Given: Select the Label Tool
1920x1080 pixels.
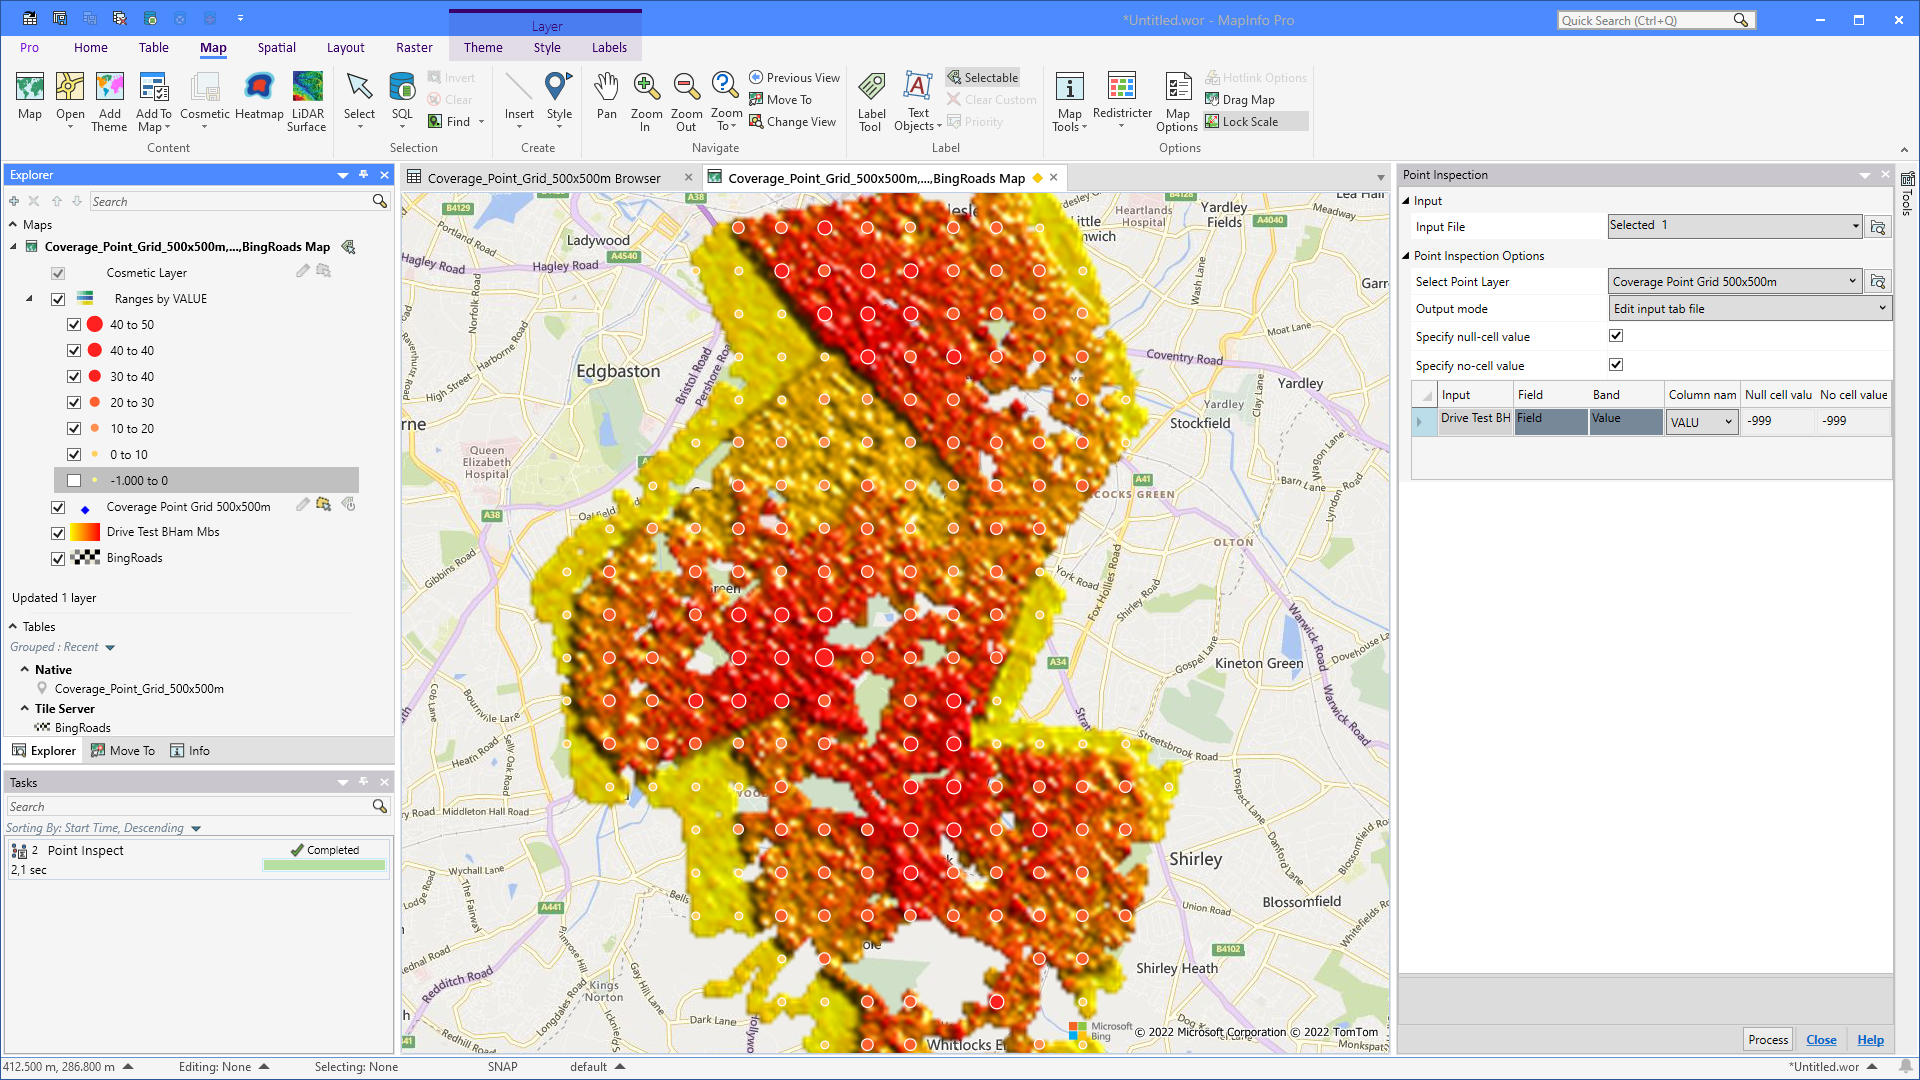Looking at the screenshot, I should pos(871,101).
